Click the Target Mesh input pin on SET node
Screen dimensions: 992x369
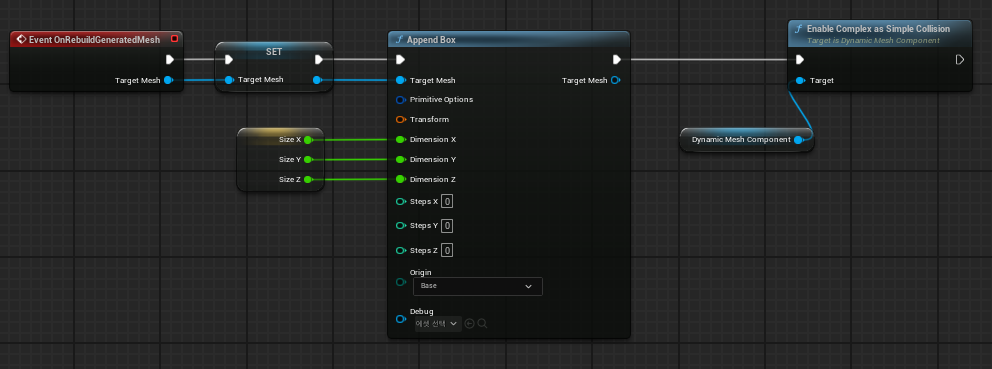229,80
